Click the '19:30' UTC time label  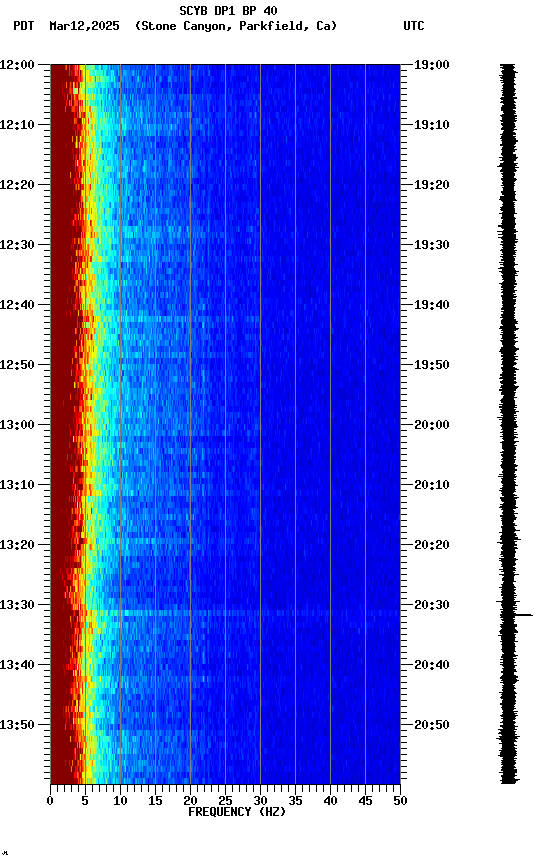coord(432,245)
